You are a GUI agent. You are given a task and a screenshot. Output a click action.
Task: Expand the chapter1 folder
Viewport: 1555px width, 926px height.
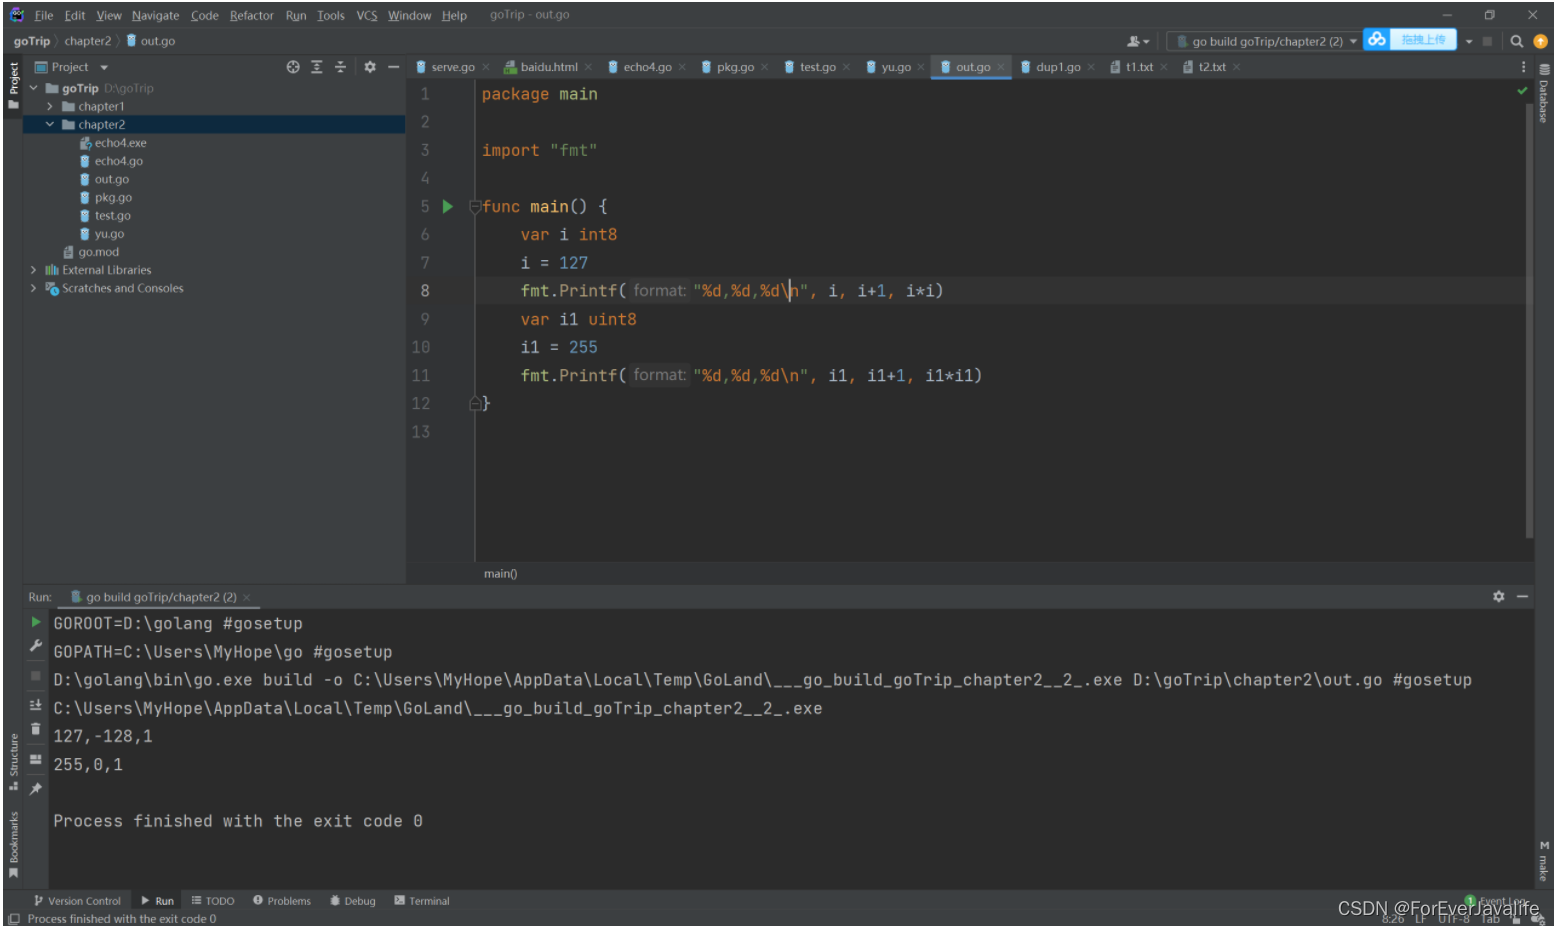pos(49,106)
